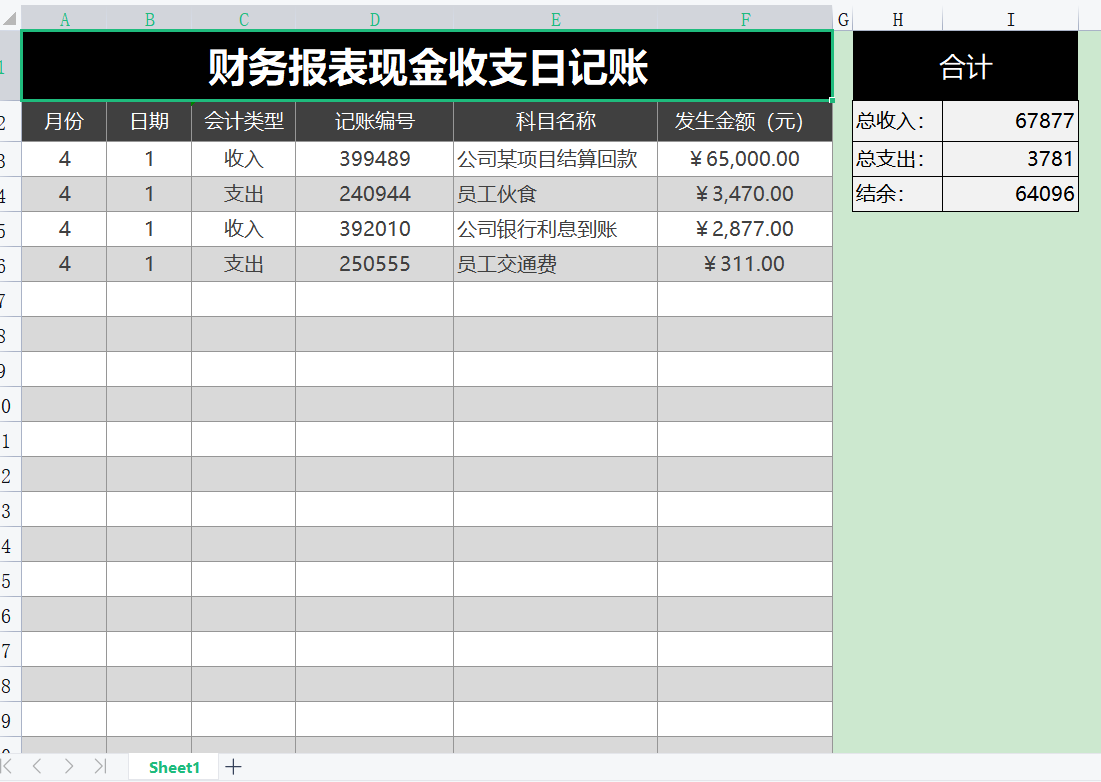Select the 结余 cell showing 64096
This screenshot has width=1101, height=782.
point(1010,193)
